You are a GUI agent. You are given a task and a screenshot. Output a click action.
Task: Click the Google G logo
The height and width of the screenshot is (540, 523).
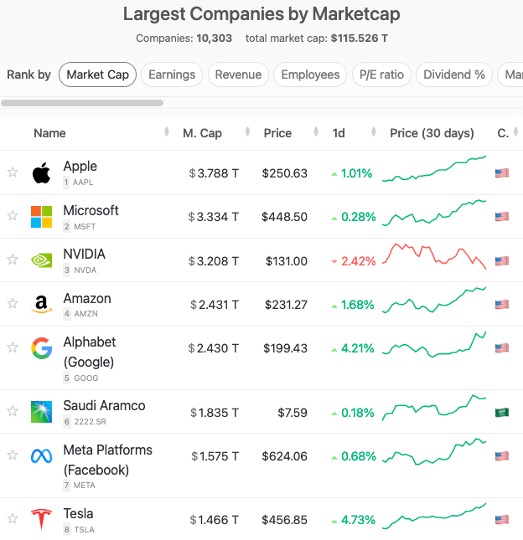(41, 348)
